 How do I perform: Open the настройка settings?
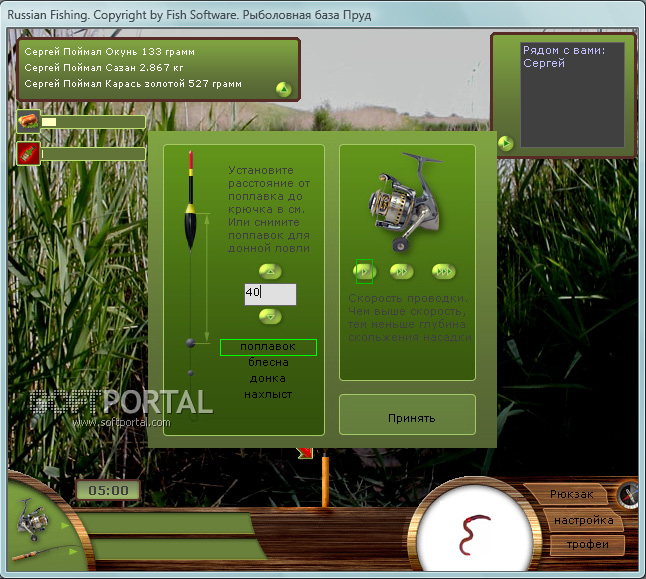[583, 520]
